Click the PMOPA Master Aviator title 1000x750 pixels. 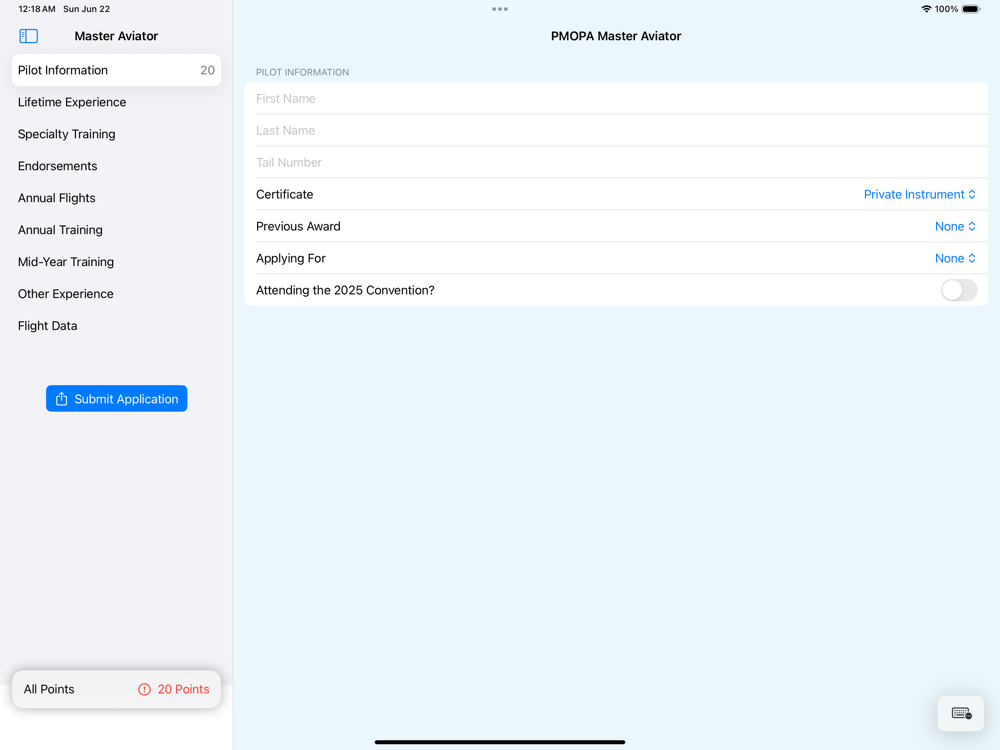[616, 36]
